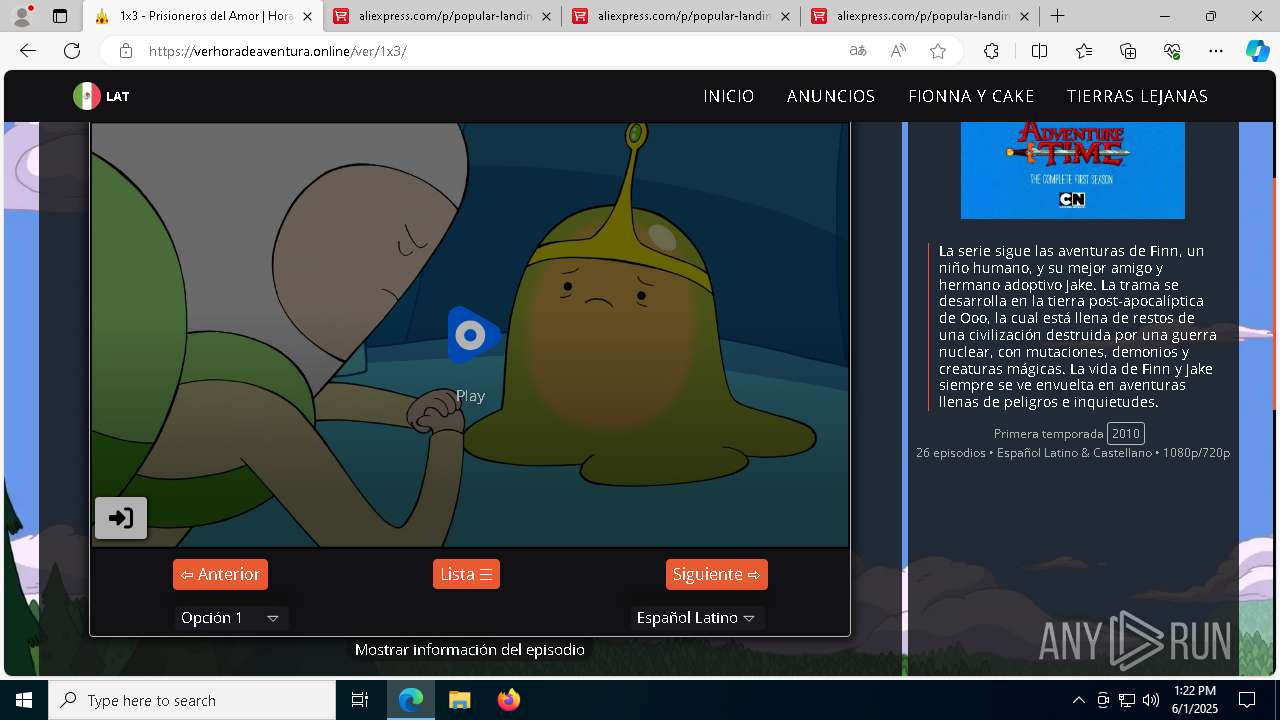1280x720 pixels.
Task: Click the browser back arrow
Action: [28, 51]
